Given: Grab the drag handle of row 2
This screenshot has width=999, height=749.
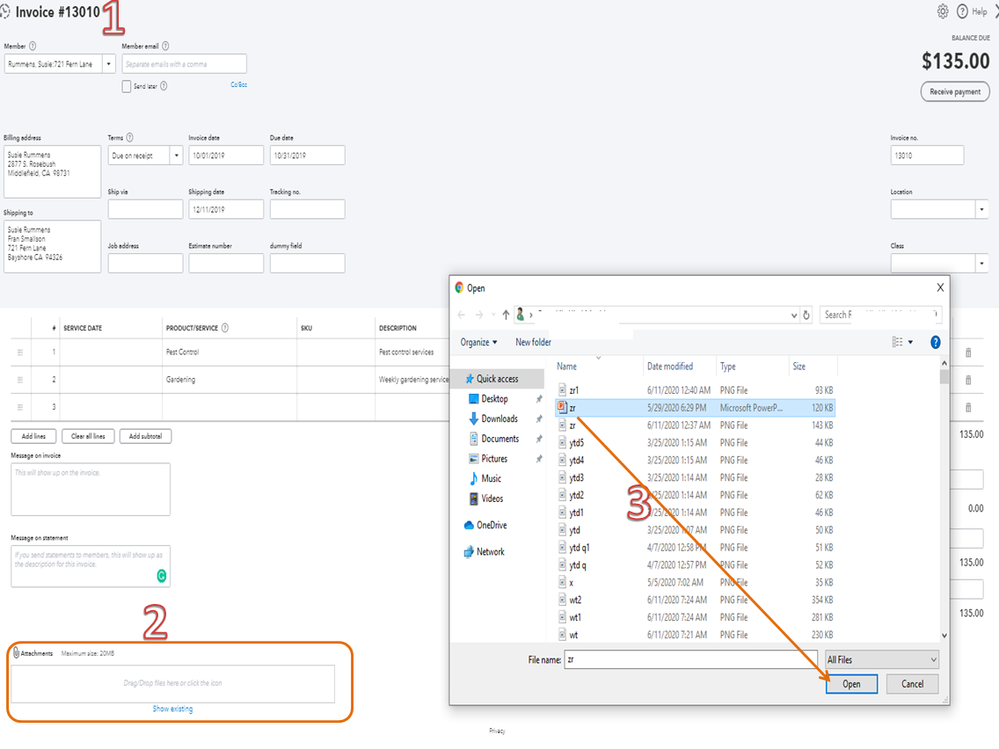Looking at the screenshot, I should coord(20,380).
